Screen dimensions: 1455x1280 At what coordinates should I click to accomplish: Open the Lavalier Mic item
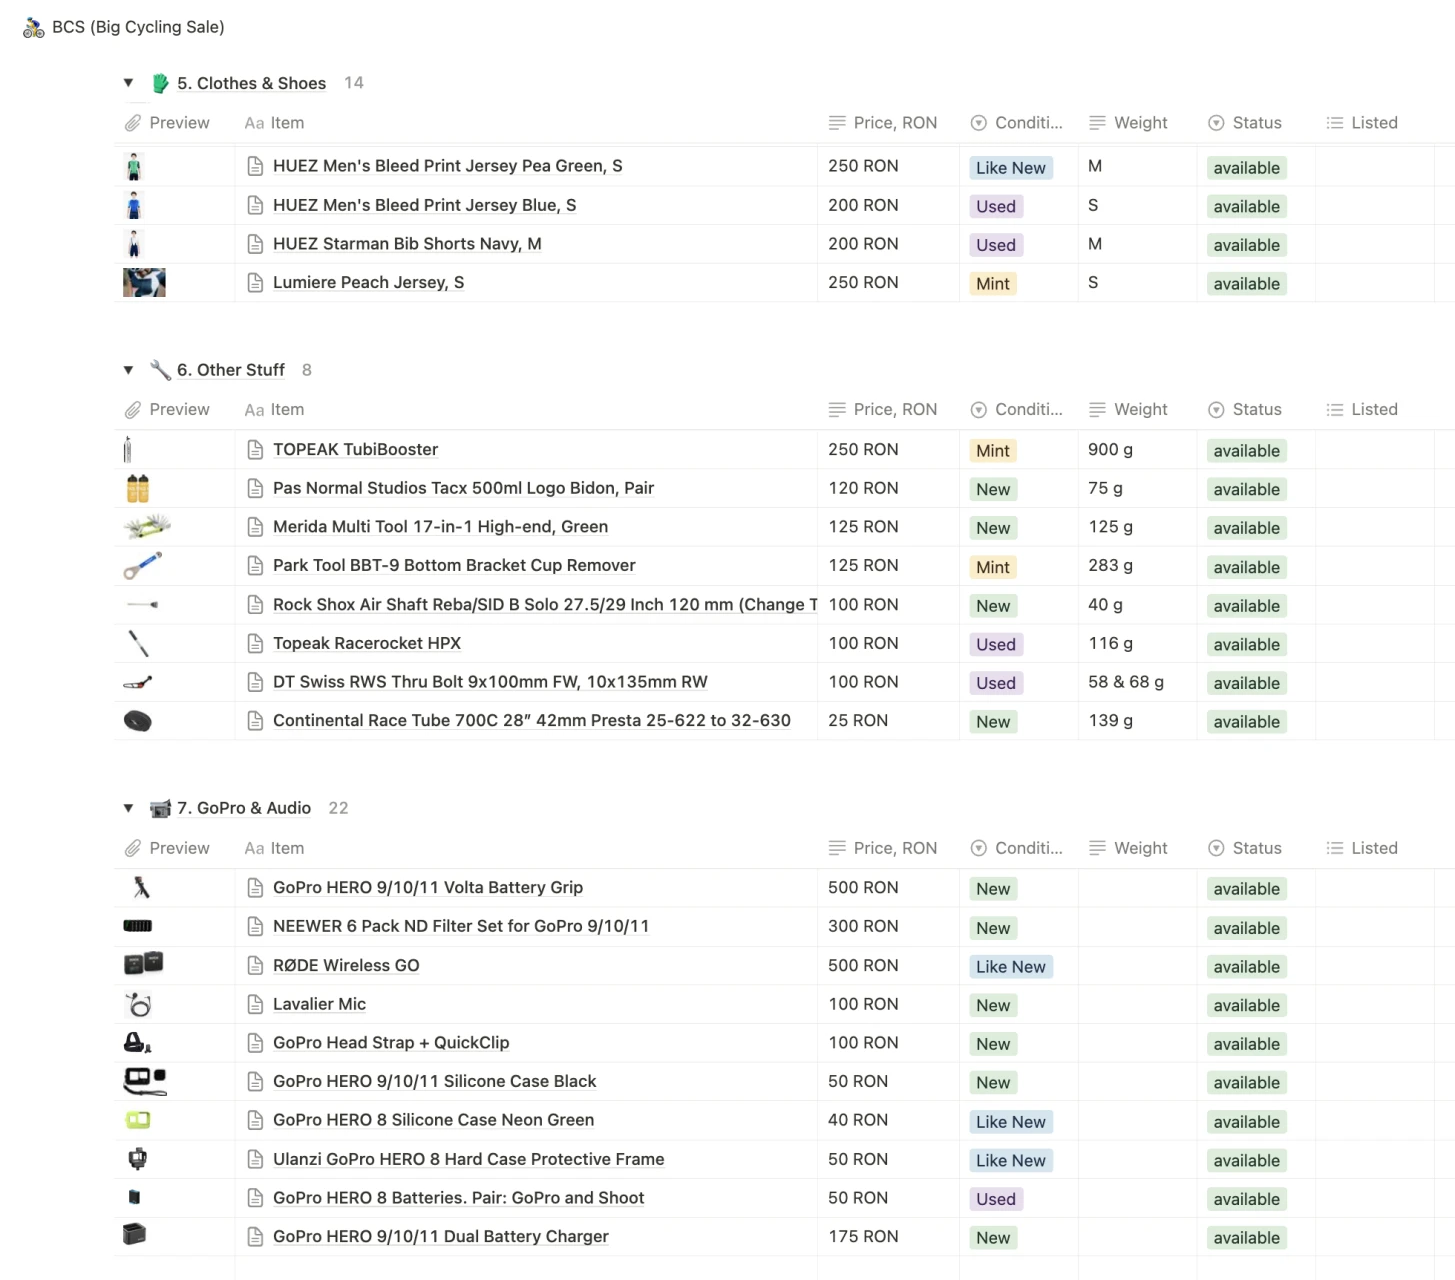(x=319, y=1004)
